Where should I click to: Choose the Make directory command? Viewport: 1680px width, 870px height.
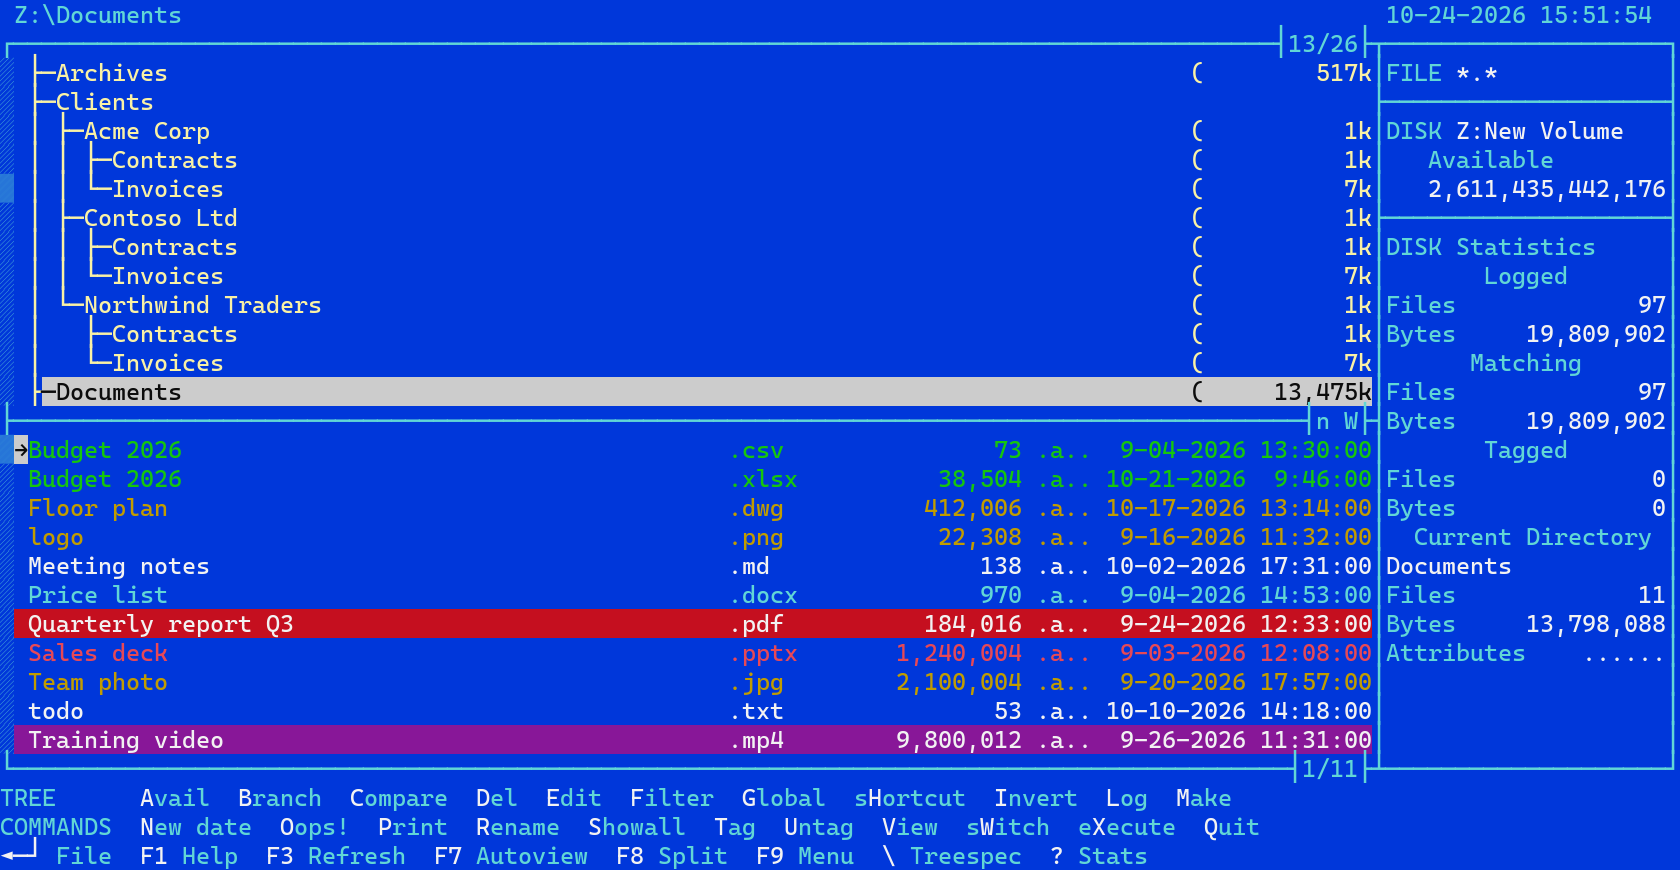(x=1204, y=798)
